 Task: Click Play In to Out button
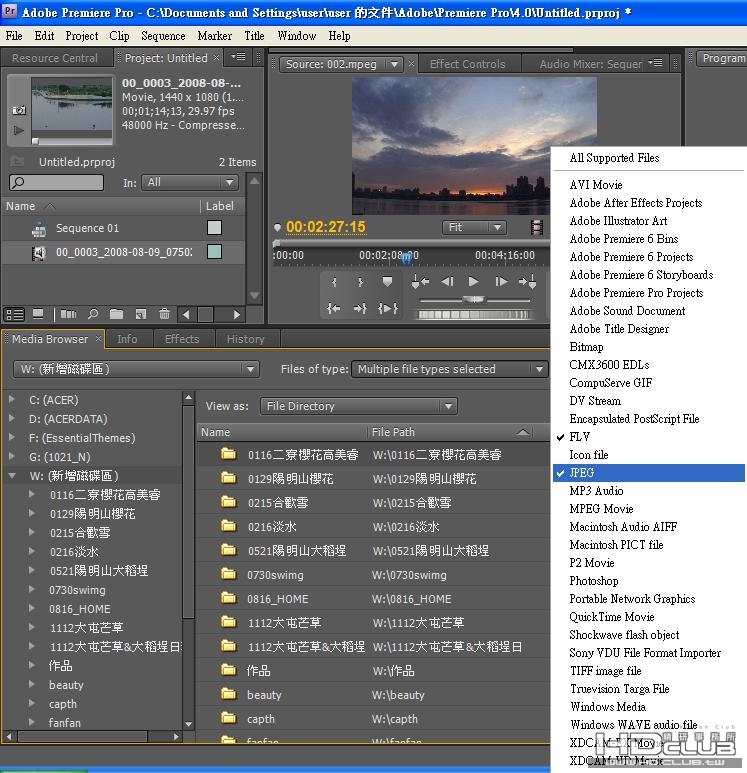point(388,309)
